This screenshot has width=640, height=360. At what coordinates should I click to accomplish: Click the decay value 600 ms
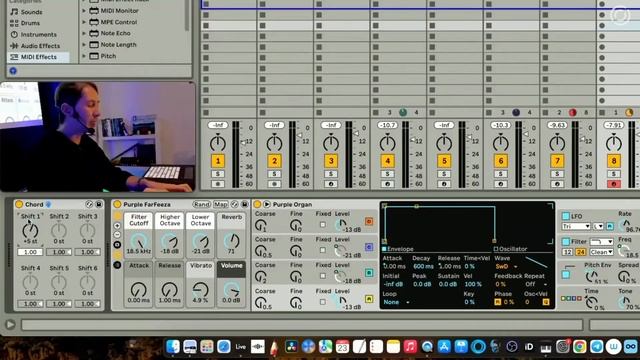423,267
